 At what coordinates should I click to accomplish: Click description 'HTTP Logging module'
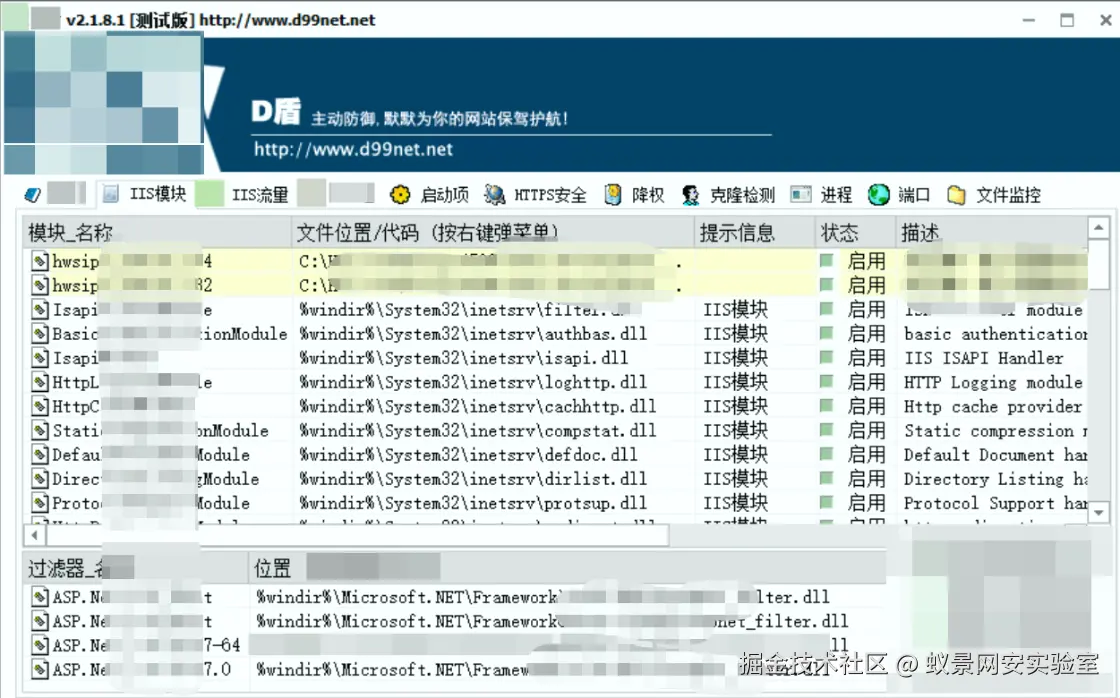993,382
